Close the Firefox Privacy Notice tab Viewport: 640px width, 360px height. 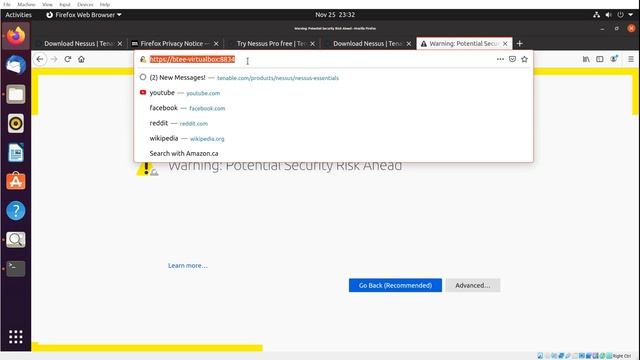click(216, 44)
